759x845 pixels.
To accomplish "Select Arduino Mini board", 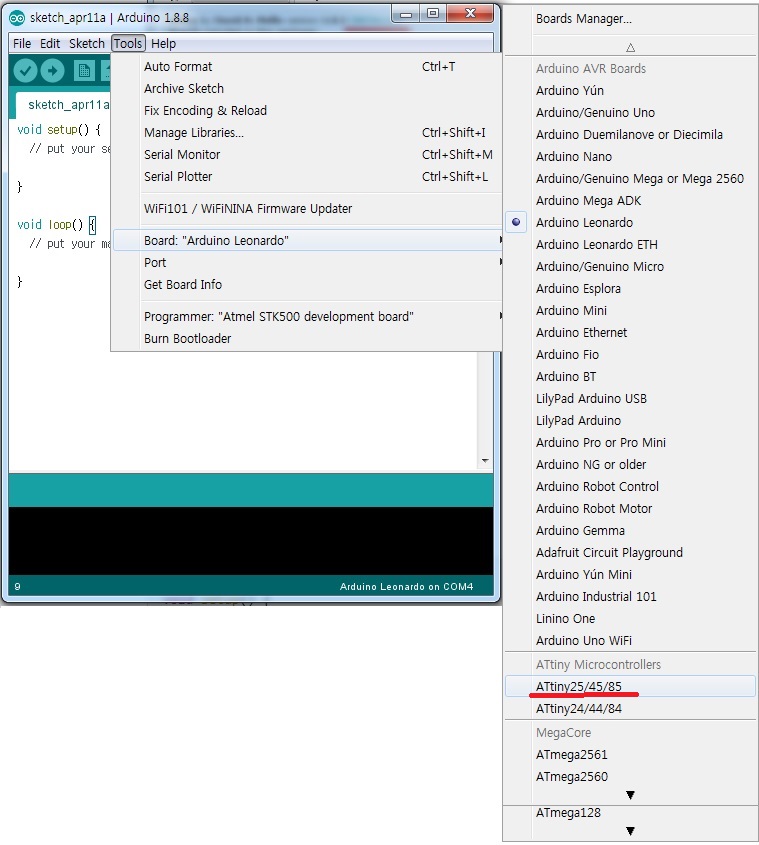I will point(630,310).
